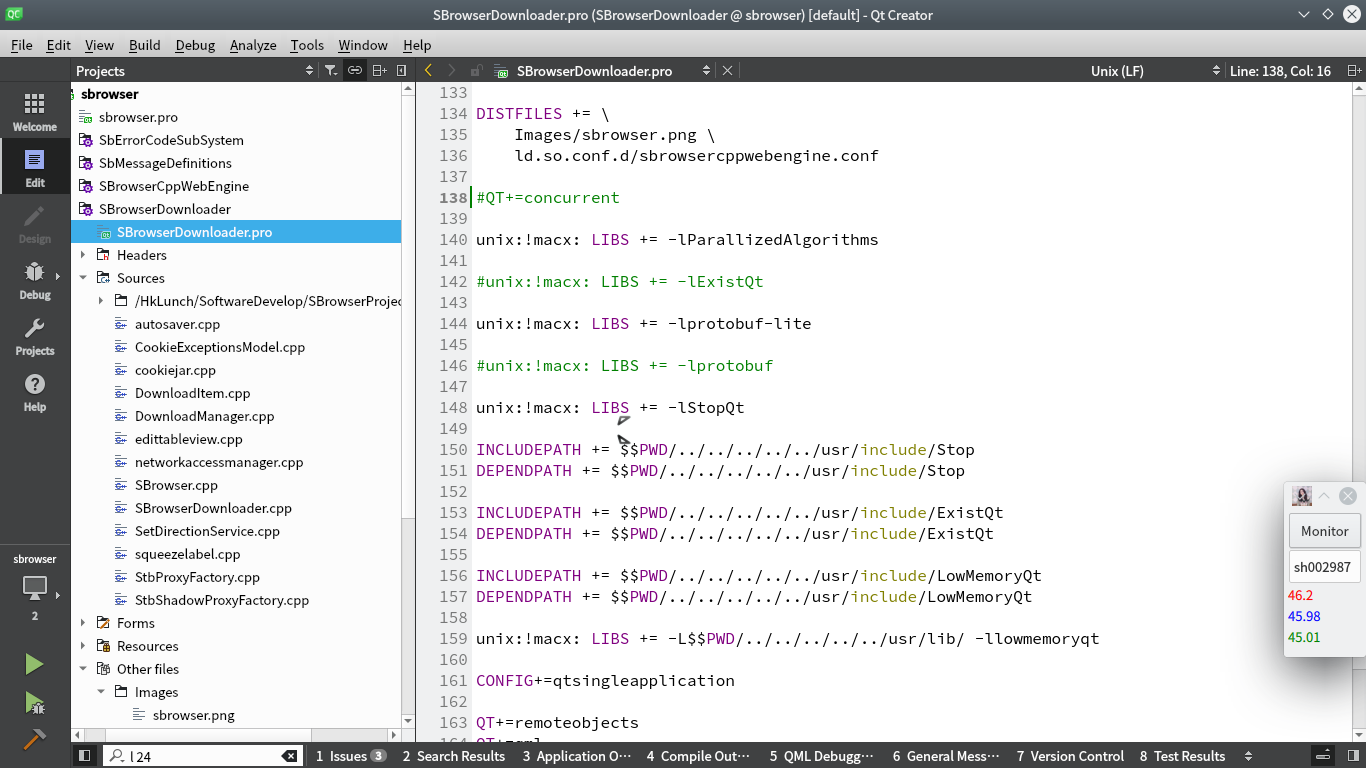This screenshot has height=768, width=1366.
Task: Select sbrowser.pro file
Action: pyautogui.click(x=138, y=117)
